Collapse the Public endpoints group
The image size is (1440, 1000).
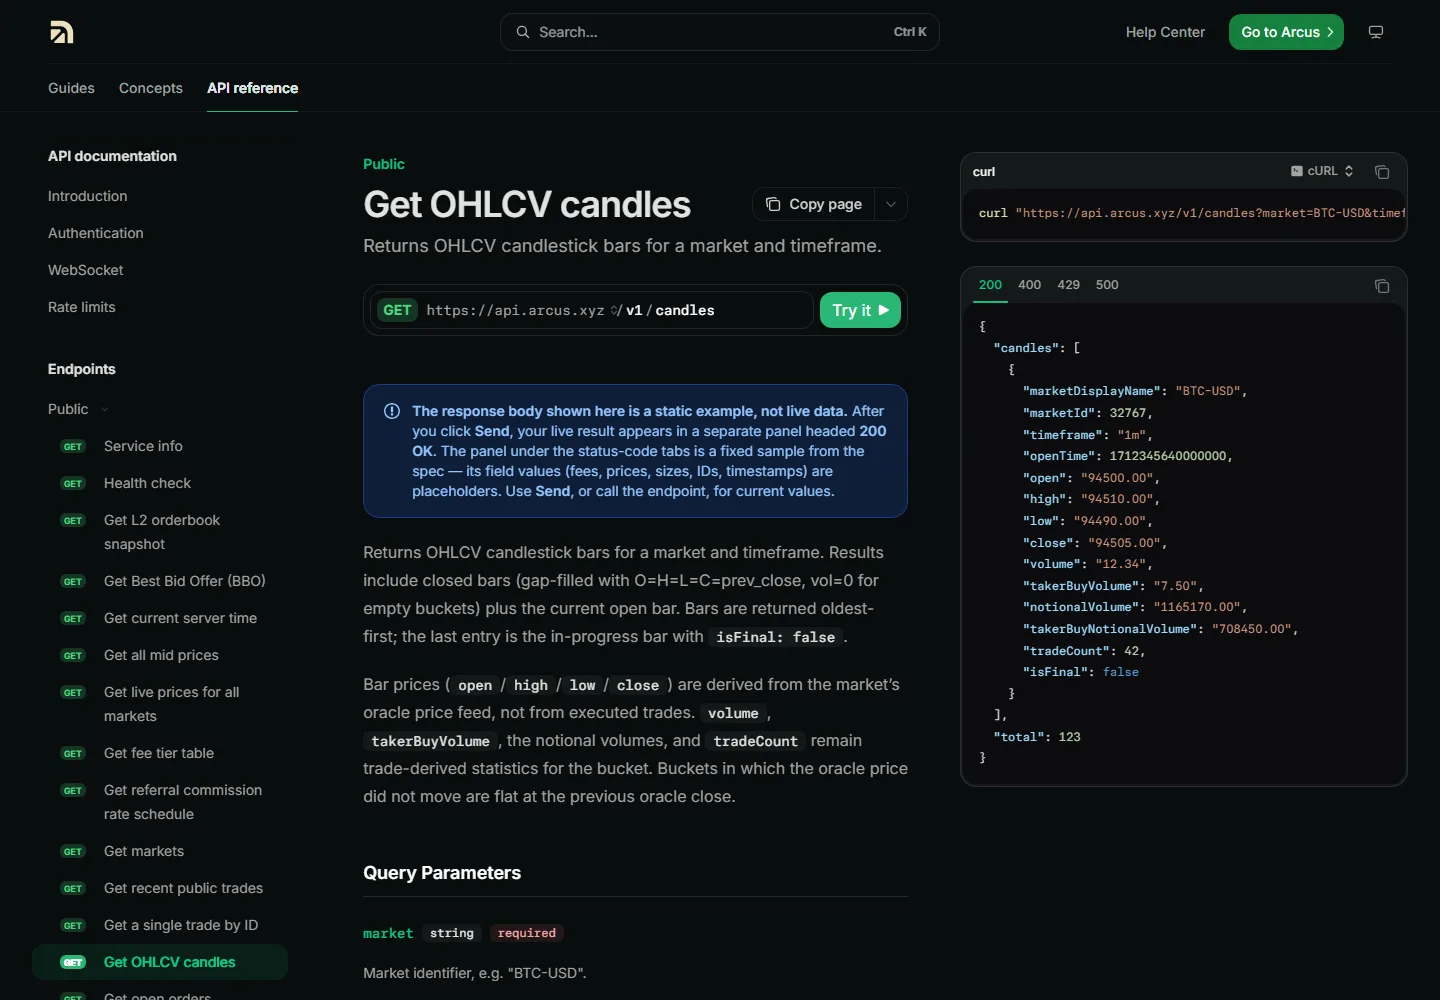(x=78, y=409)
